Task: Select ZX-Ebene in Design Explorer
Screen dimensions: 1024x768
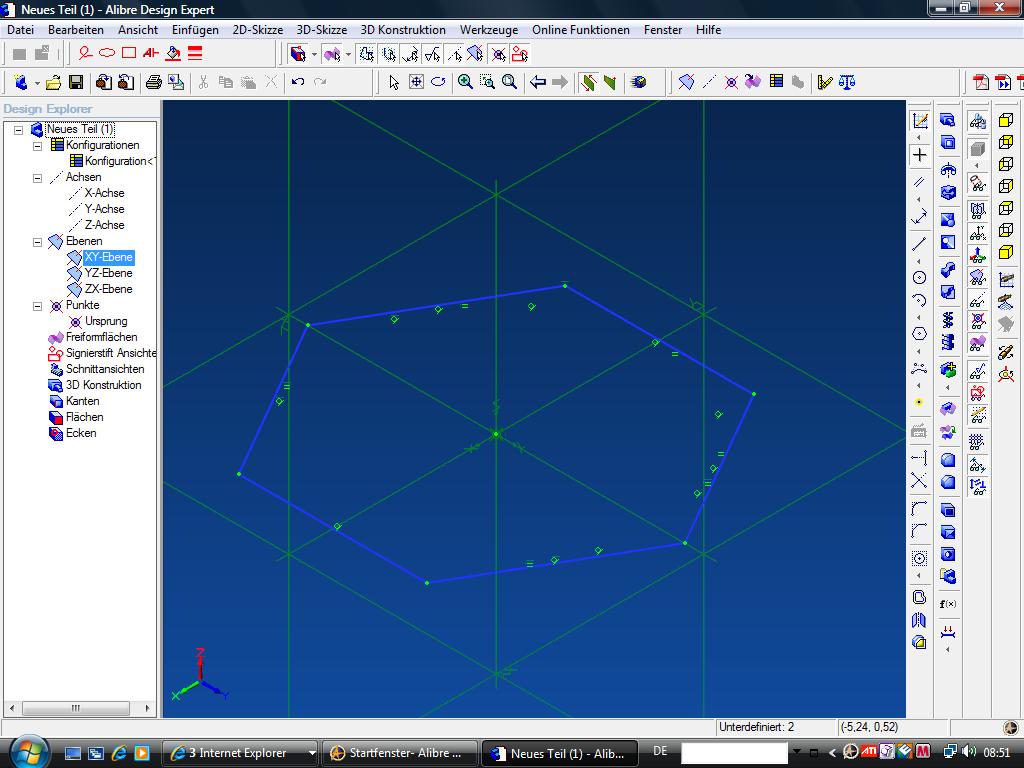Action: (108, 289)
